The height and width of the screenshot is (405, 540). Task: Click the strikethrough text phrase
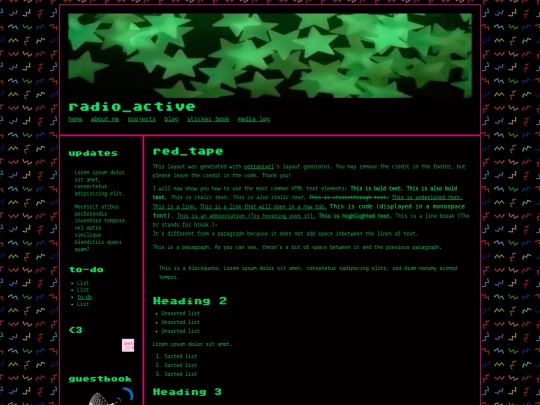[x=349, y=197]
